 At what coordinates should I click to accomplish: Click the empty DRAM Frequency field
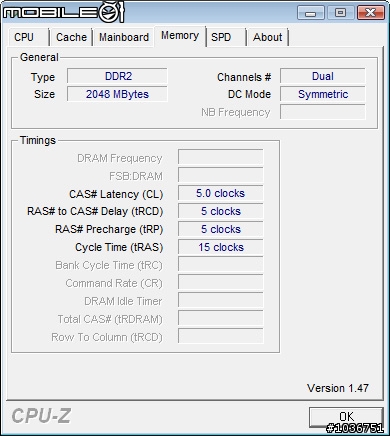[x=221, y=157]
